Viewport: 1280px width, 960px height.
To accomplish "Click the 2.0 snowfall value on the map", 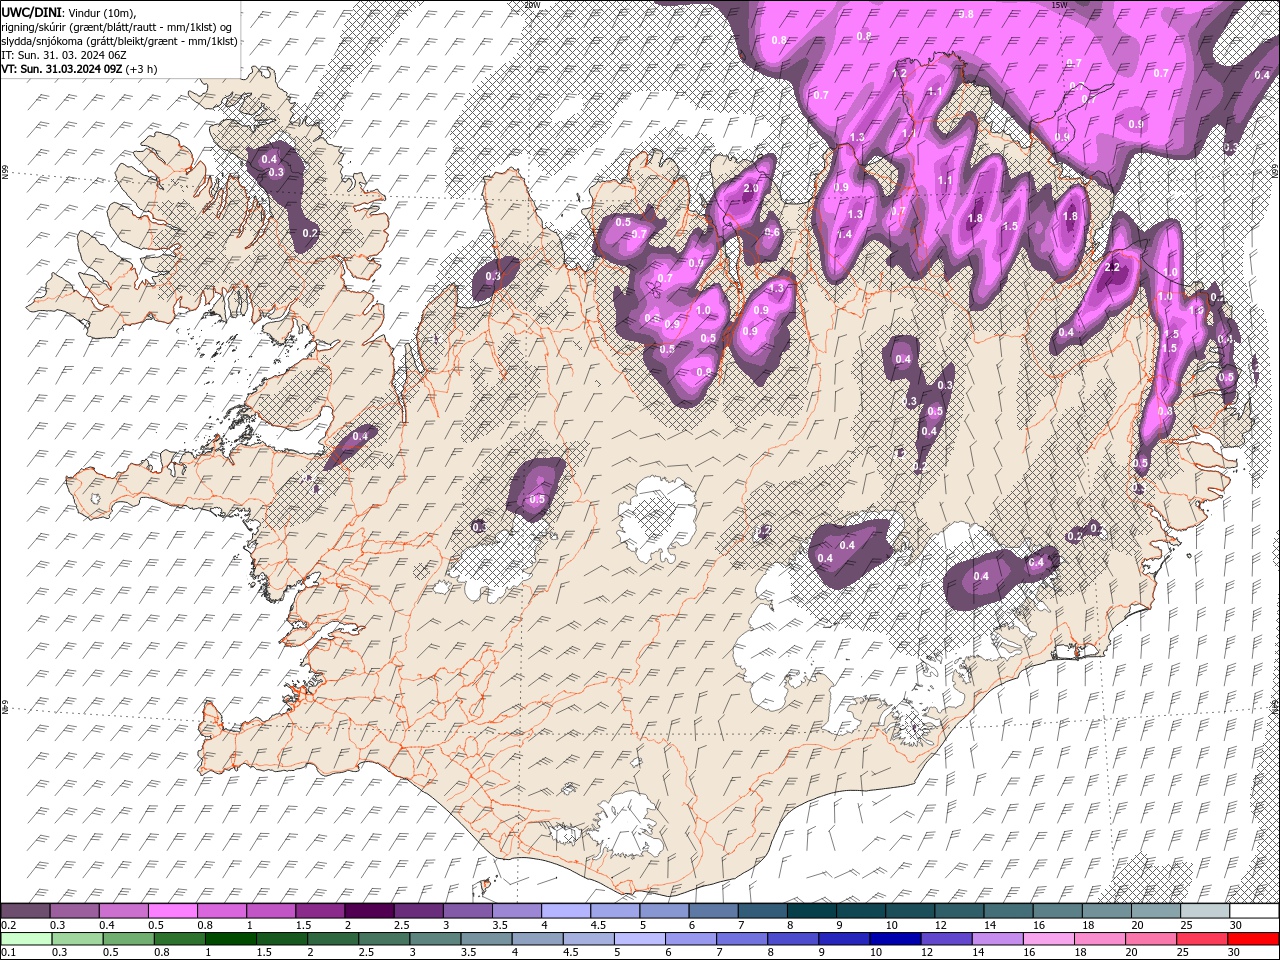I will pyautogui.click(x=751, y=188).
